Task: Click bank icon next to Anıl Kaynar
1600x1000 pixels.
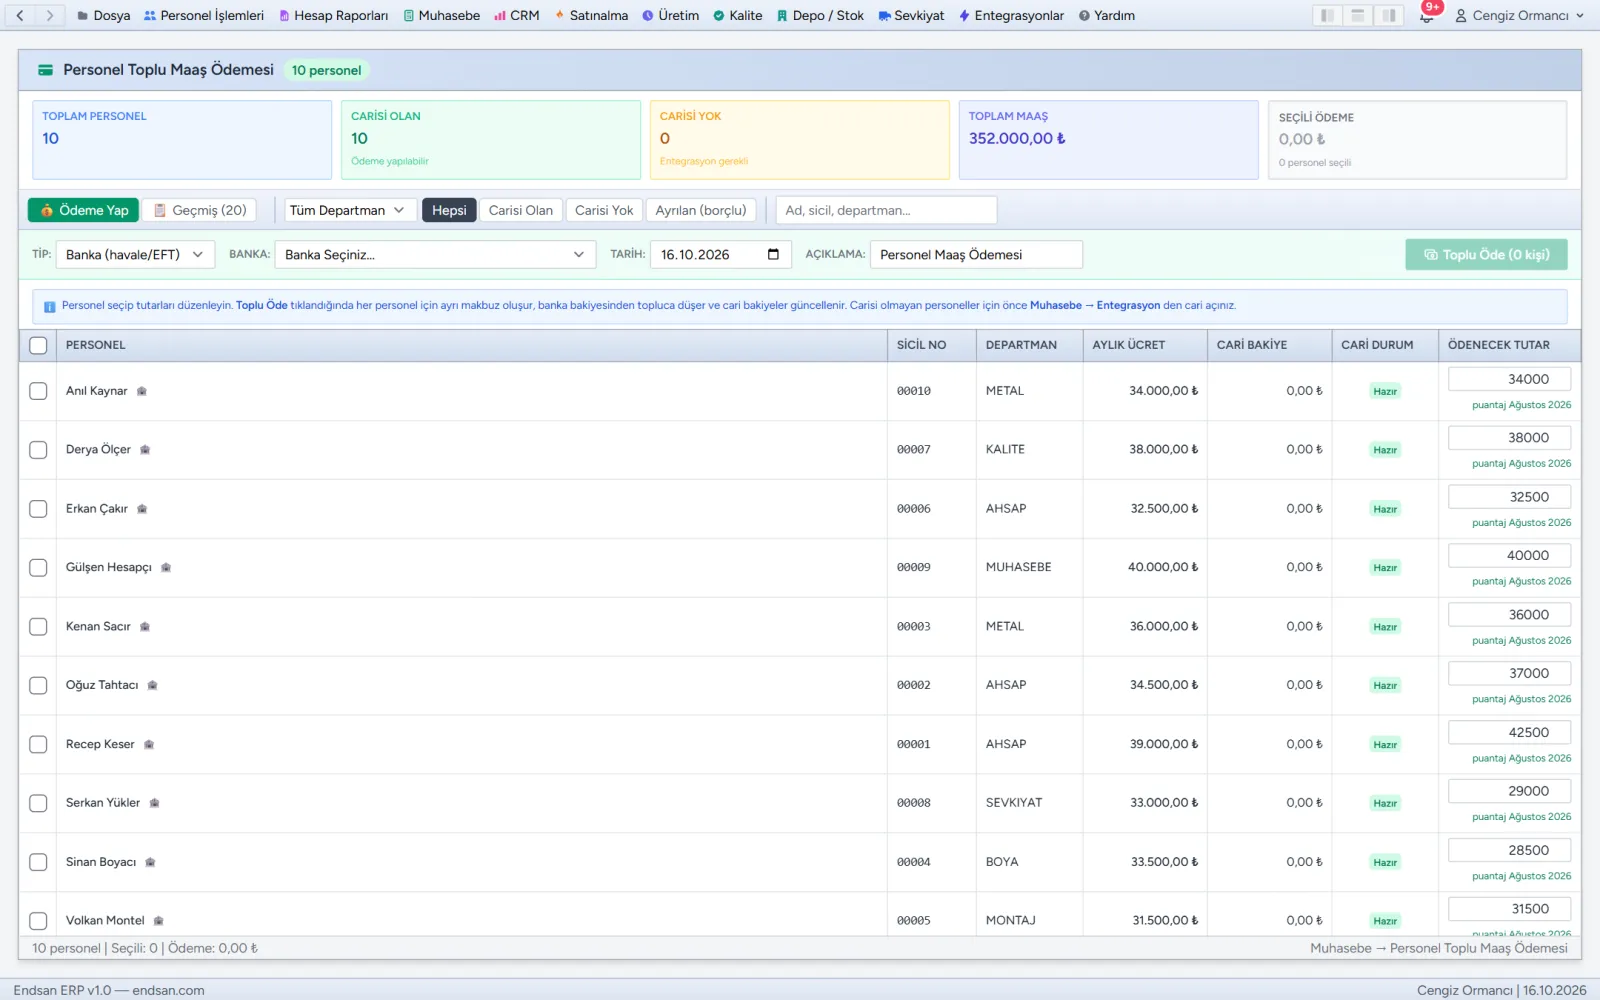Action: coord(142,391)
